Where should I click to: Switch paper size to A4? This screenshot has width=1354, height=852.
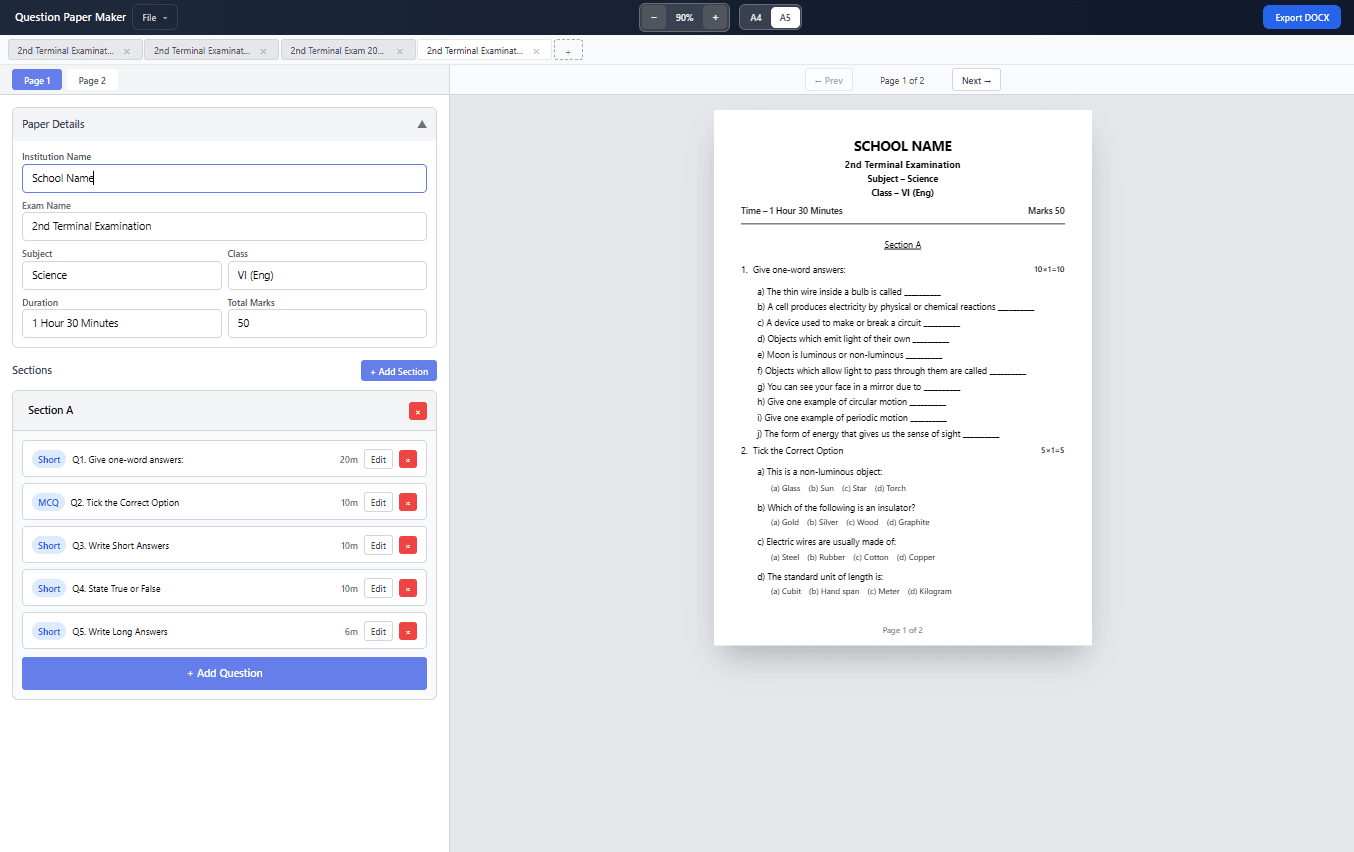[756, 18]
